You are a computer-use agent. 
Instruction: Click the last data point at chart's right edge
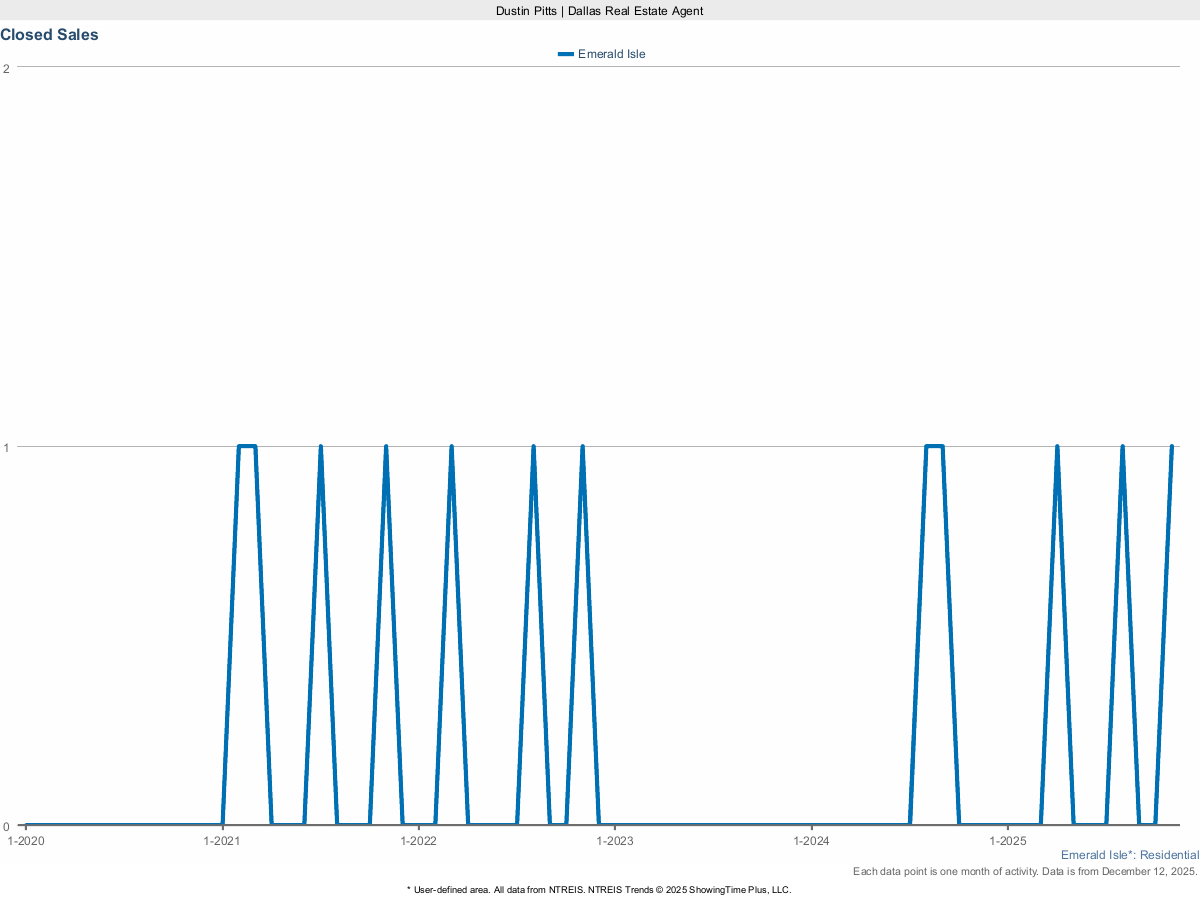[1171, 446]
